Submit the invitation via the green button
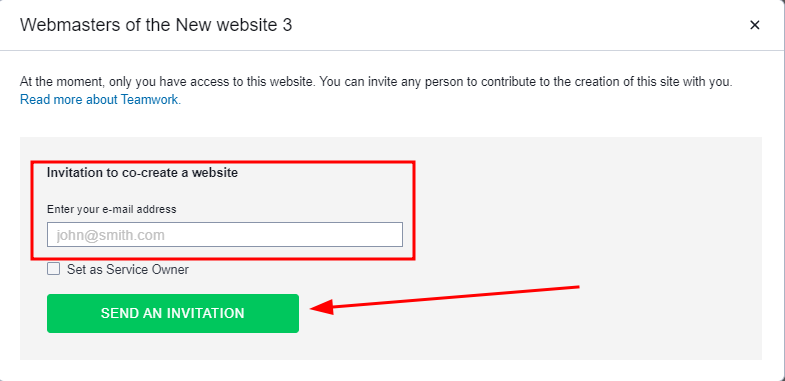785x381 pixels. [173, 313]
